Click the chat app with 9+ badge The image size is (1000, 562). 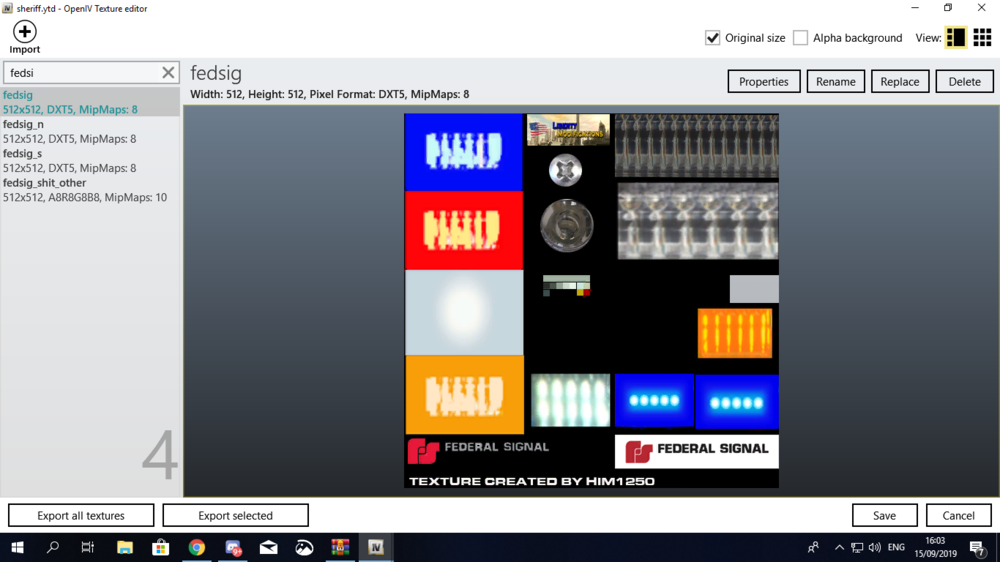233,547
